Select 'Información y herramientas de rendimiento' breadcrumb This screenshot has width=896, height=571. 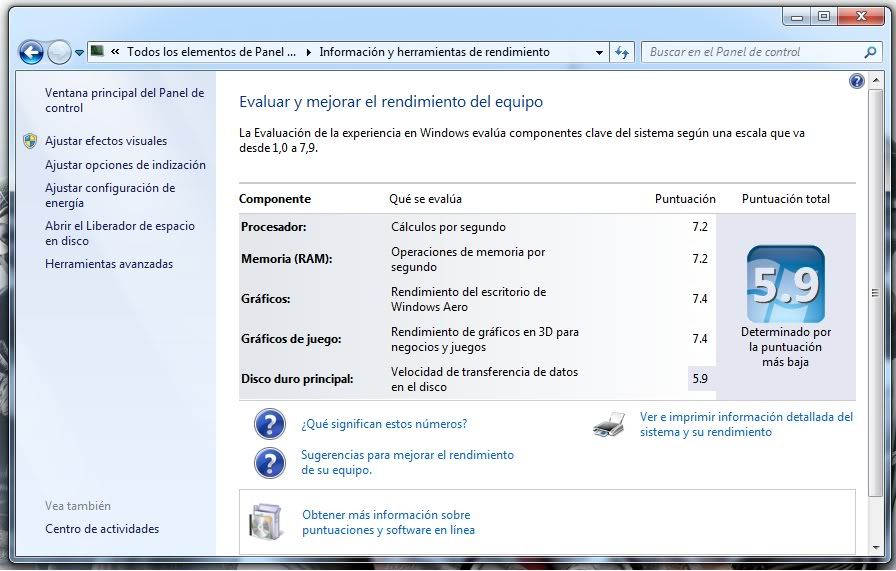434,52
